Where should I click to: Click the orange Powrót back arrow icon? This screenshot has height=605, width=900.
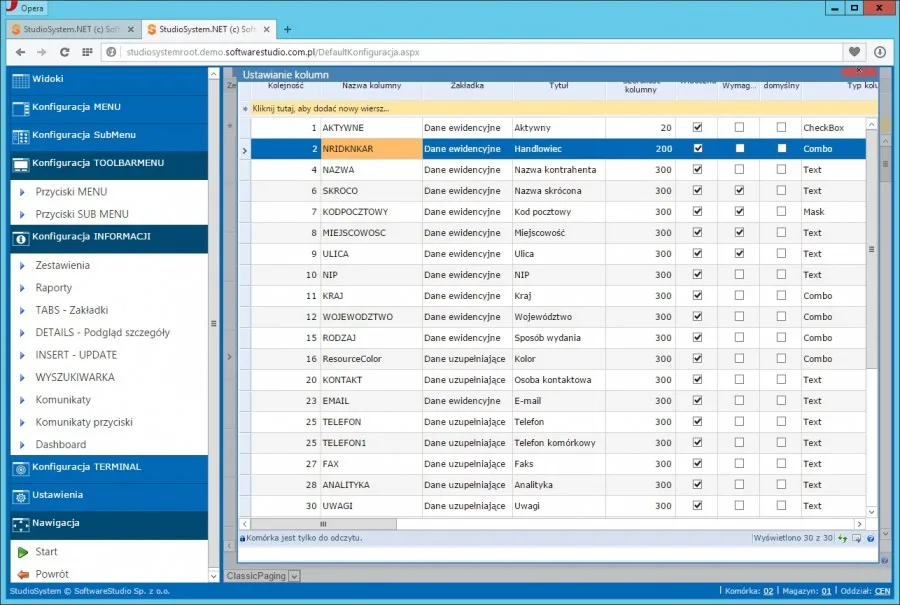coord(23,575)
